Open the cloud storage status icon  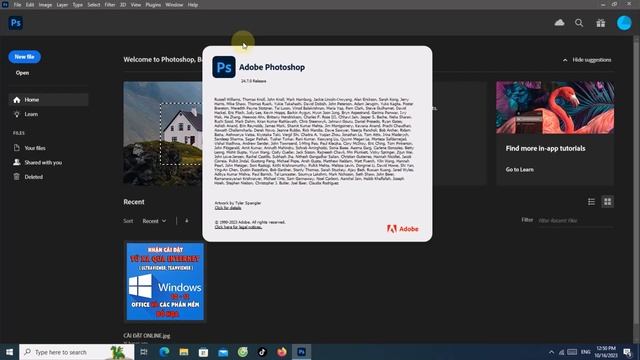559,23
